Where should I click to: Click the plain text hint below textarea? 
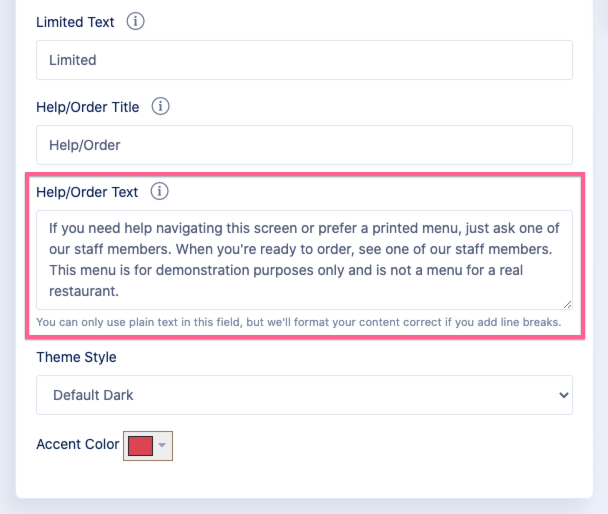click(298, 323)
